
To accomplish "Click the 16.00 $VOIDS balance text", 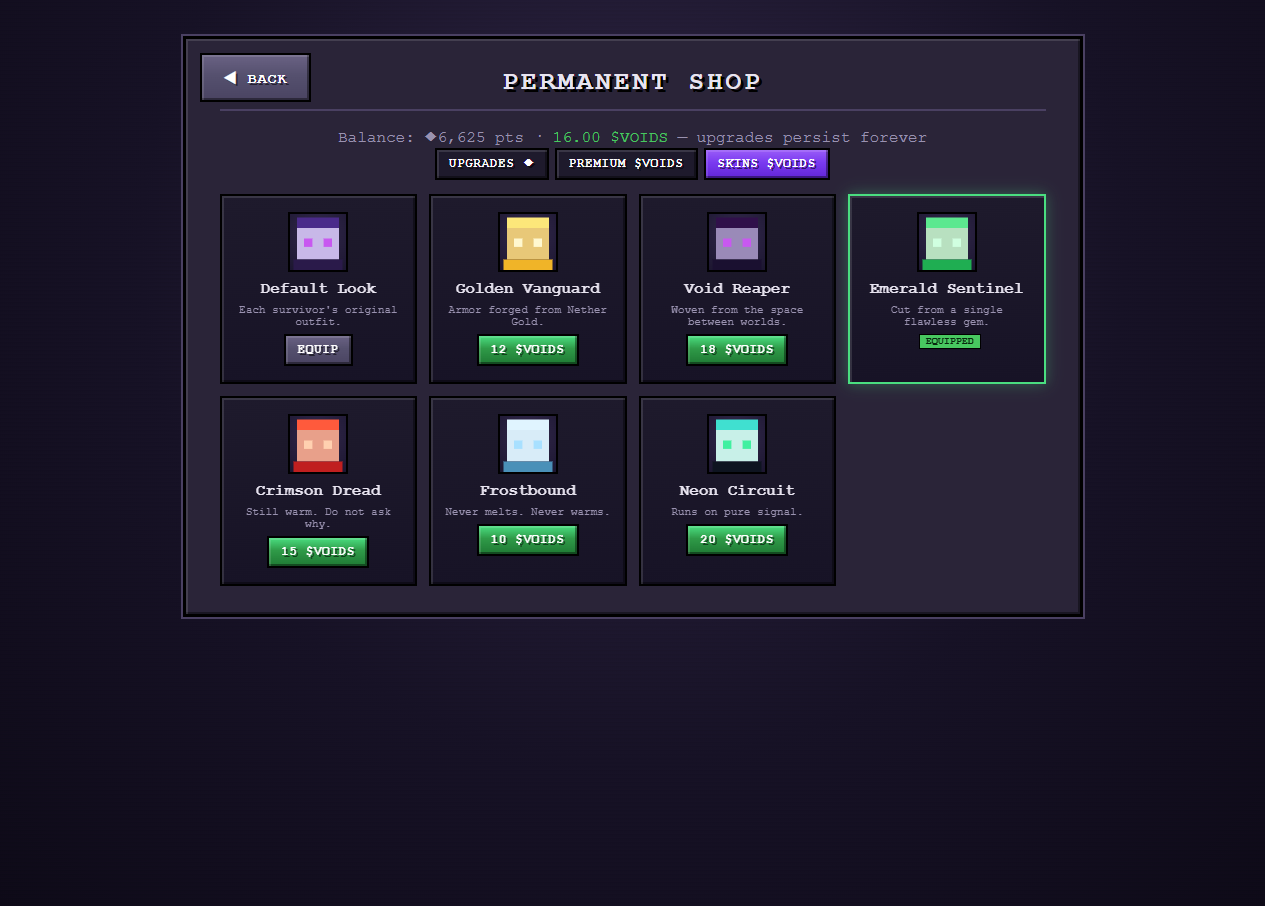I will point(610,138).
